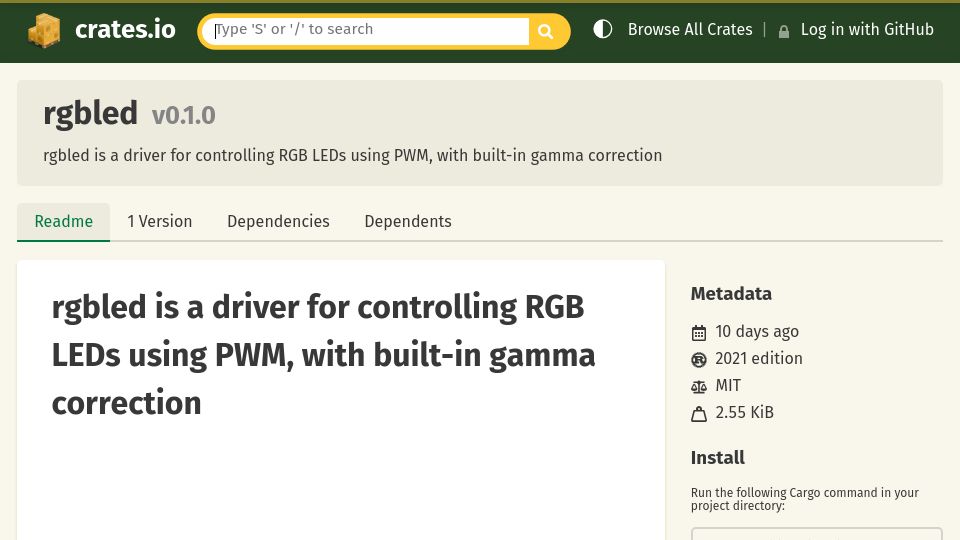
Task: Click the yellow magnifier search button
Action: [546, 31]
